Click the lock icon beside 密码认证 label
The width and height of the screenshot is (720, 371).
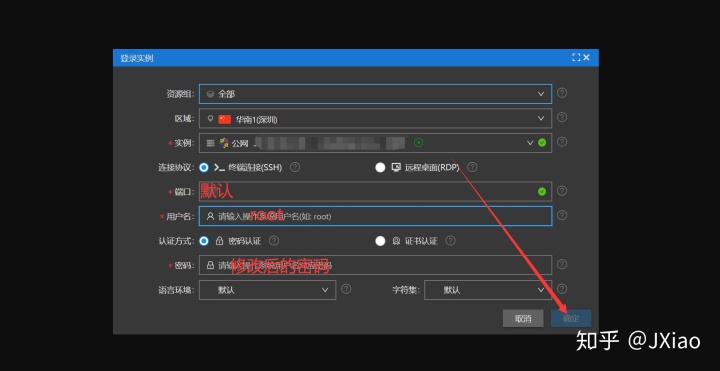click(x=219, y=241)
